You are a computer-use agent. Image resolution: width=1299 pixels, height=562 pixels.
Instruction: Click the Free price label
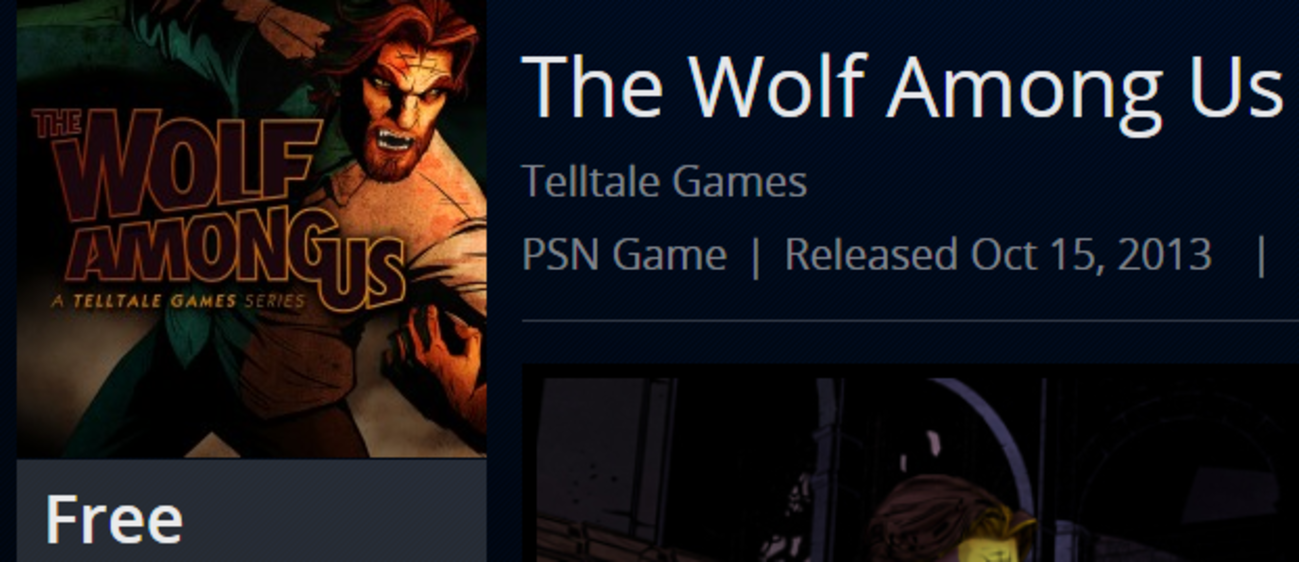(113, 519)
